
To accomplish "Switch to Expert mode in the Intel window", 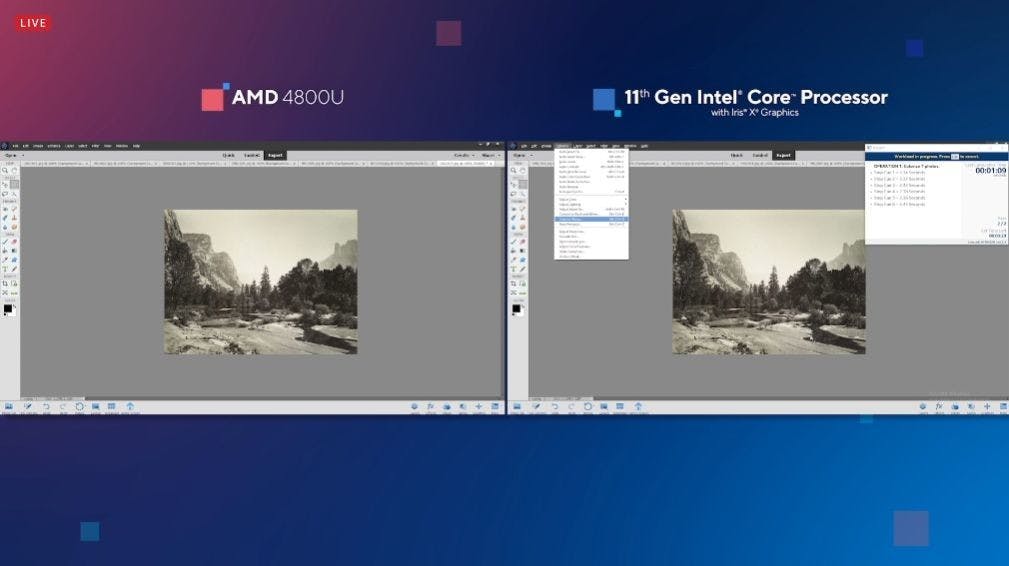I will tap(783, 155).
